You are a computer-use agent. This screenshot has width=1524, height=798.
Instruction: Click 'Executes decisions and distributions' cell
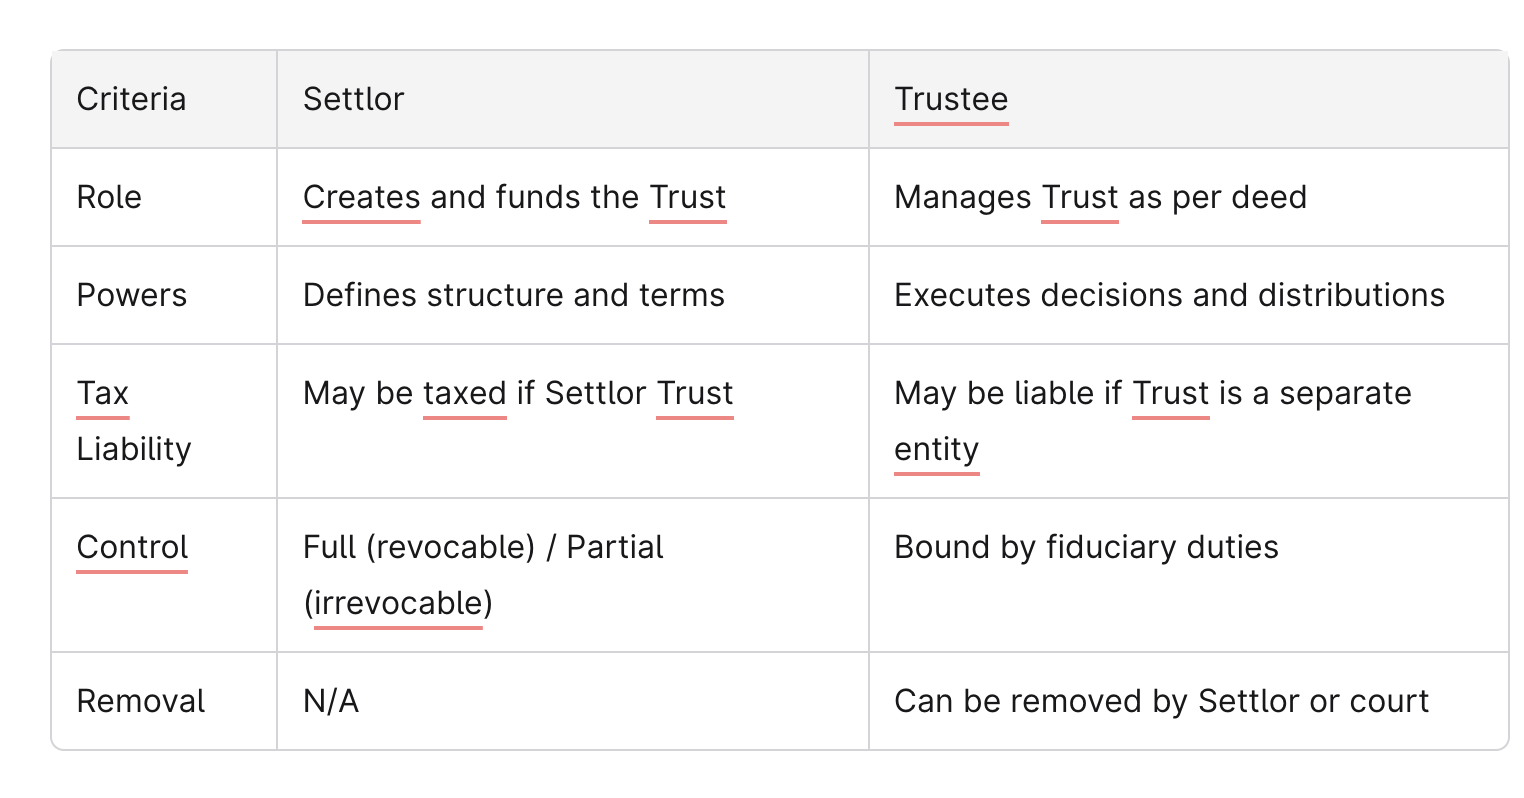[x=1170, y=295]
